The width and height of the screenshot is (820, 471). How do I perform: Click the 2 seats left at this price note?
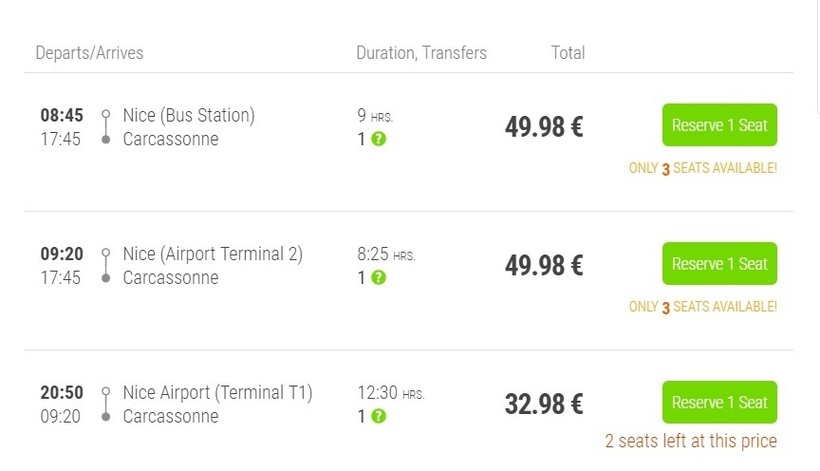691,441
